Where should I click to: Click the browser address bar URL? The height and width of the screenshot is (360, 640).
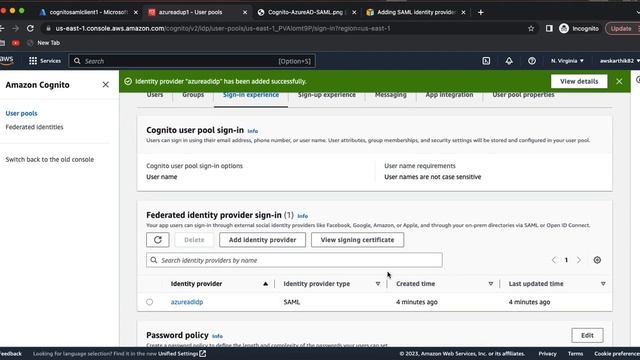click(x=223, y=28)
